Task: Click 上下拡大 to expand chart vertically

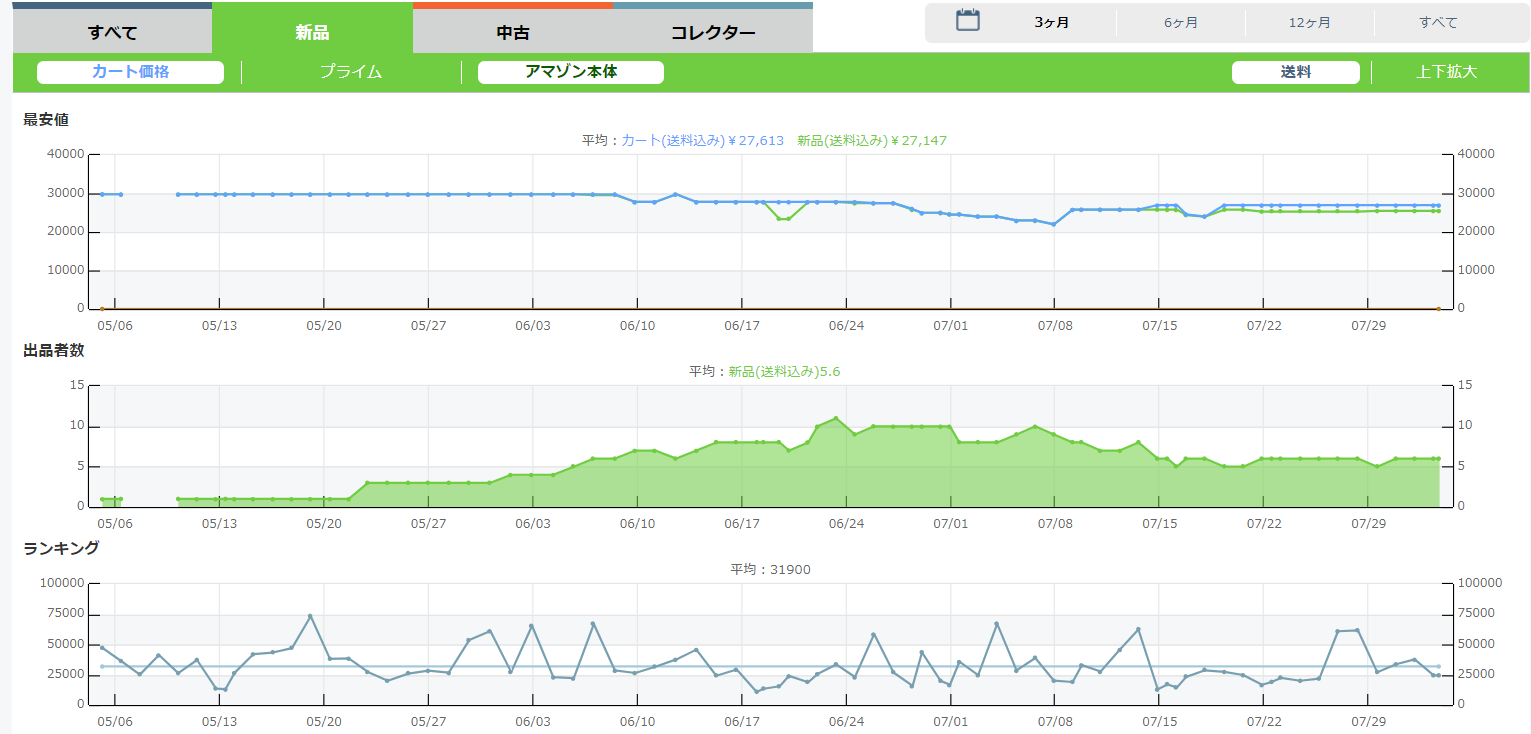Action: tap(1446, 72)
